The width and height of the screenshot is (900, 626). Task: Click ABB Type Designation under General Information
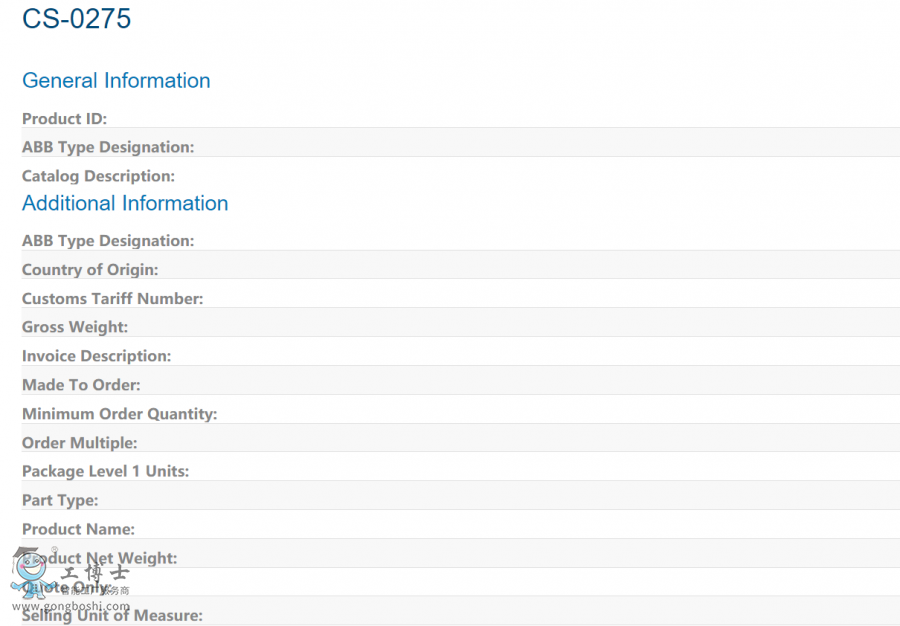108,147
